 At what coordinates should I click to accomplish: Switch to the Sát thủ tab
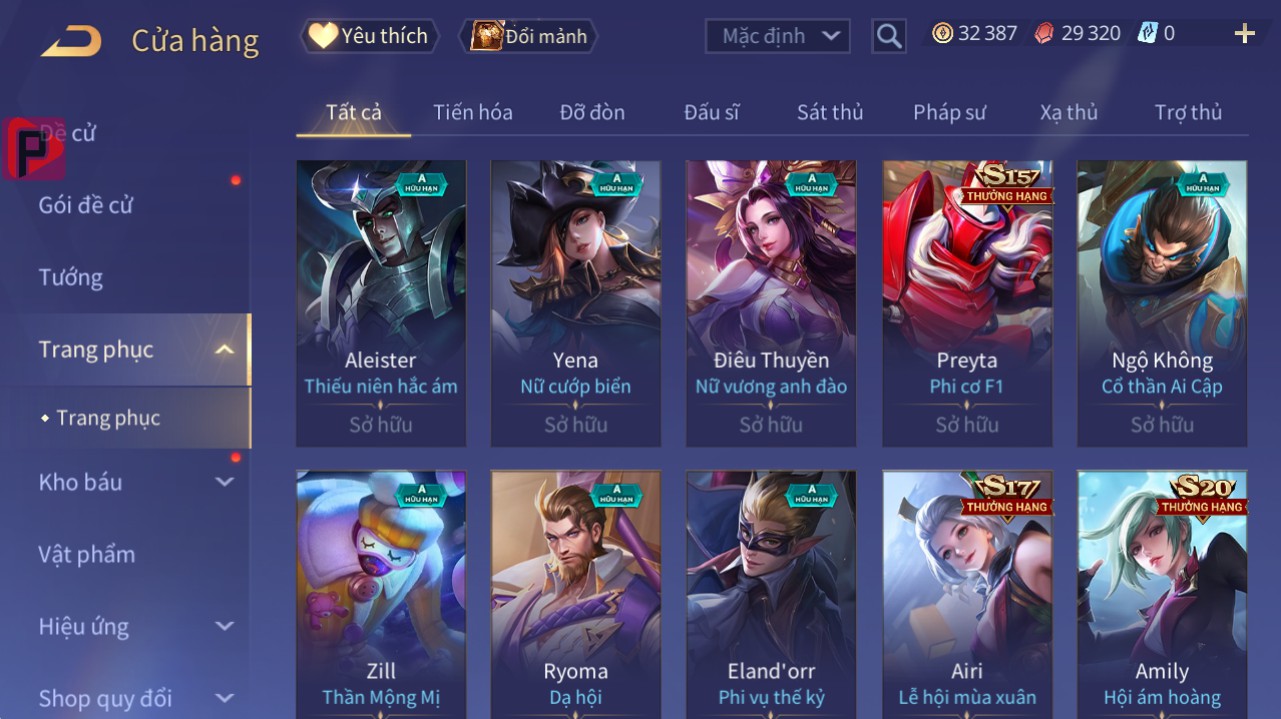tap(830, 112)
